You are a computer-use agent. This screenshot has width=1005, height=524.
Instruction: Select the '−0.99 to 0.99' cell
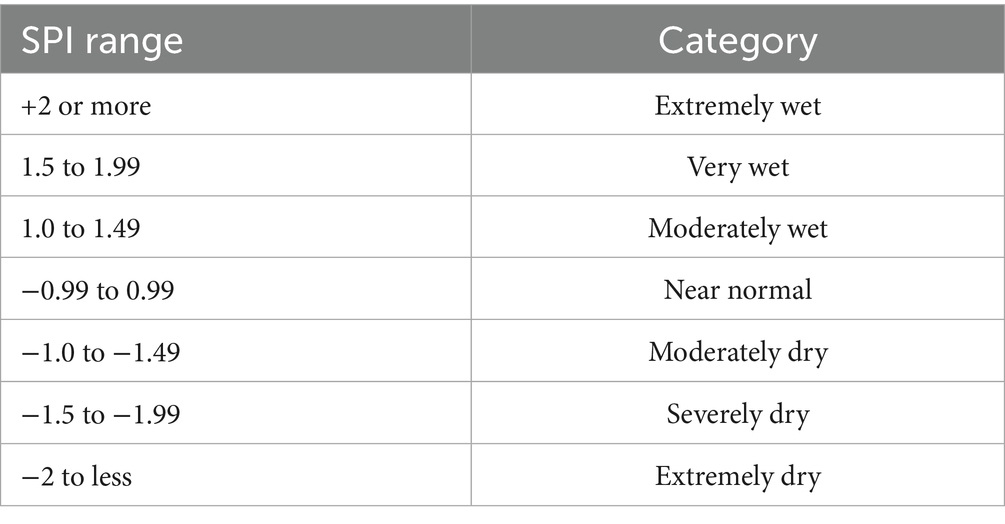pyautogui.click(x=95, y=291)
